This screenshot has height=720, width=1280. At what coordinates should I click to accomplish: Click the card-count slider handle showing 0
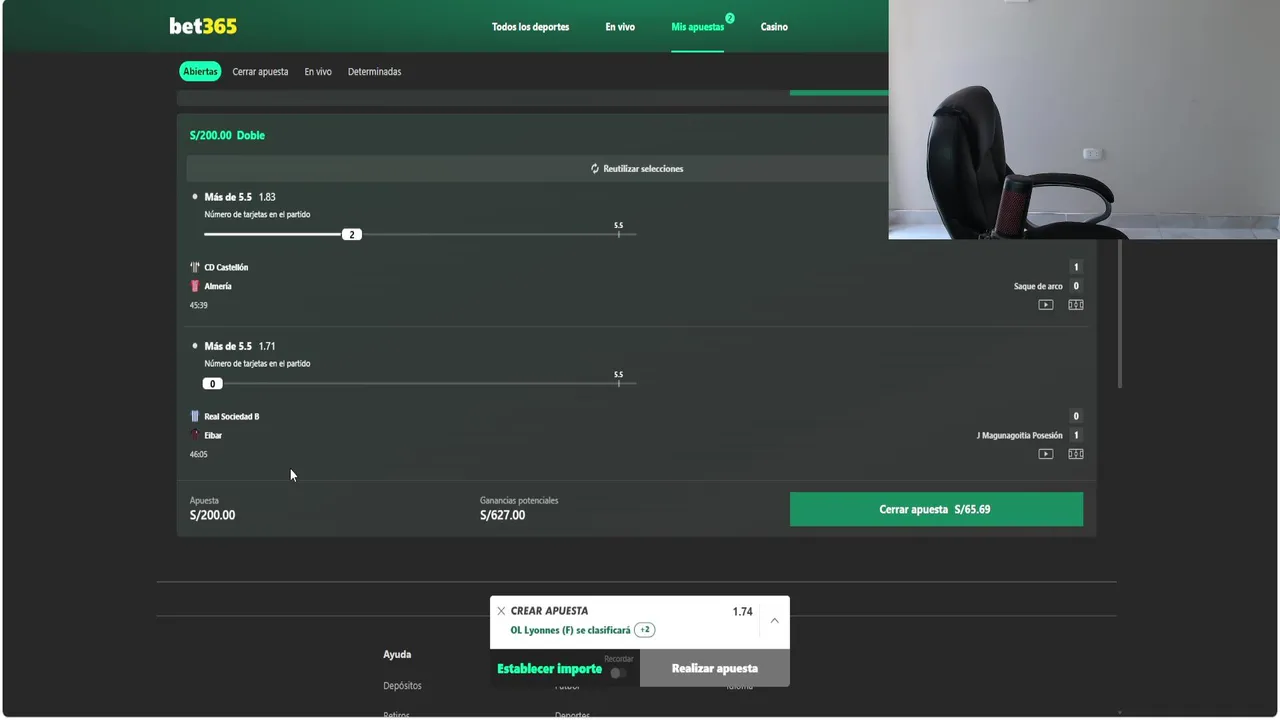[212, 384]
